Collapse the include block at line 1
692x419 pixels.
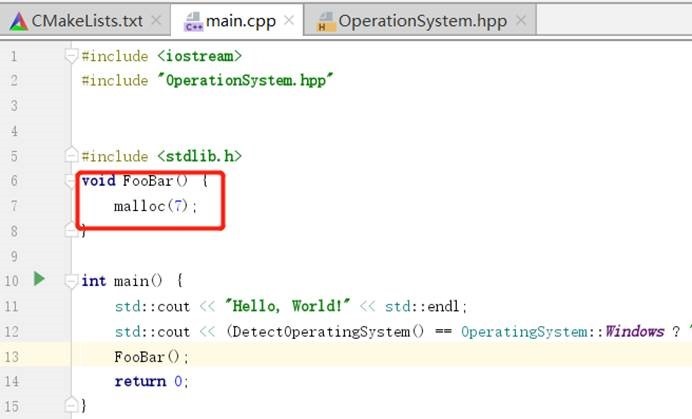coord(71,56)
